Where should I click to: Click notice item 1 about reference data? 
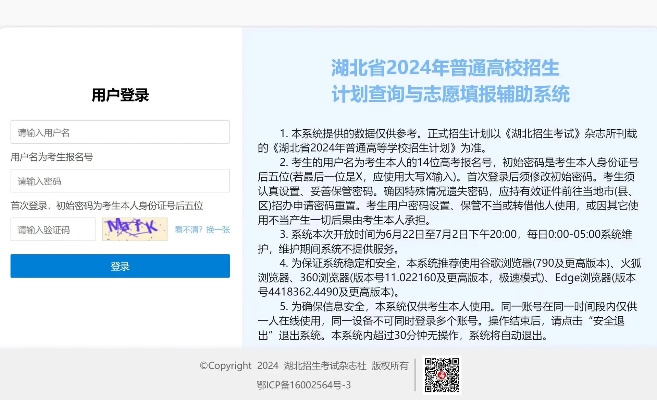pyautogui.click(x=447, y=141)
